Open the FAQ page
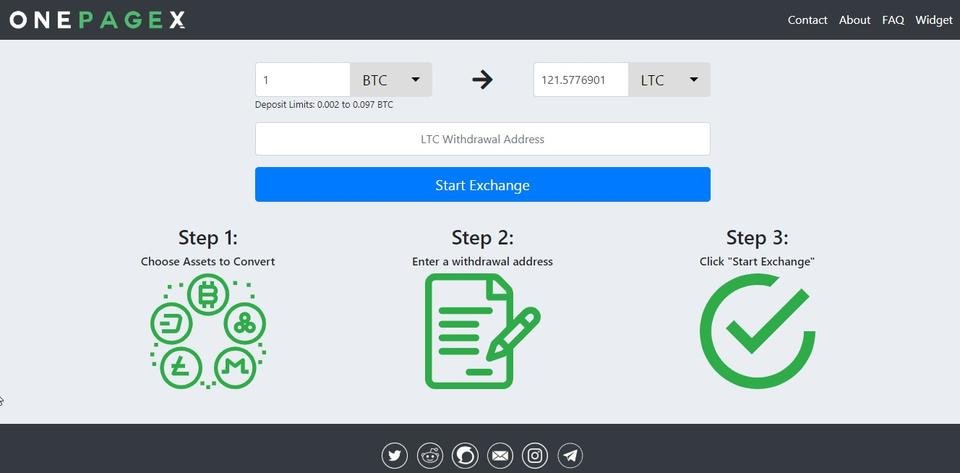The height and width of the screenshot is (473, 960). point(893,20)
